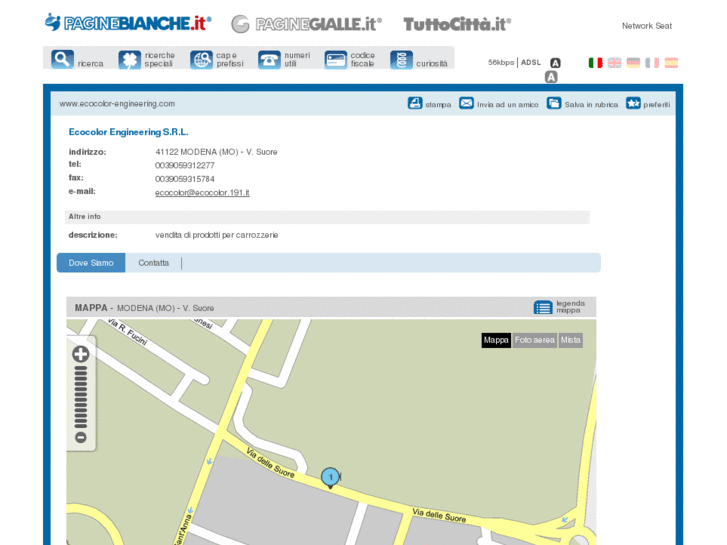Zoom out the map with minus button
Viewport: 727px width, 545px height.
click(81, 437)
